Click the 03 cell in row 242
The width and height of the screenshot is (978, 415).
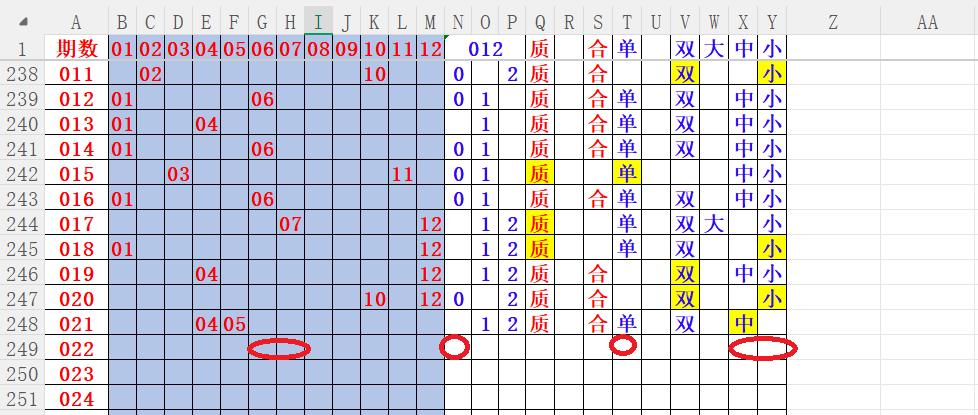coord(178,173)
